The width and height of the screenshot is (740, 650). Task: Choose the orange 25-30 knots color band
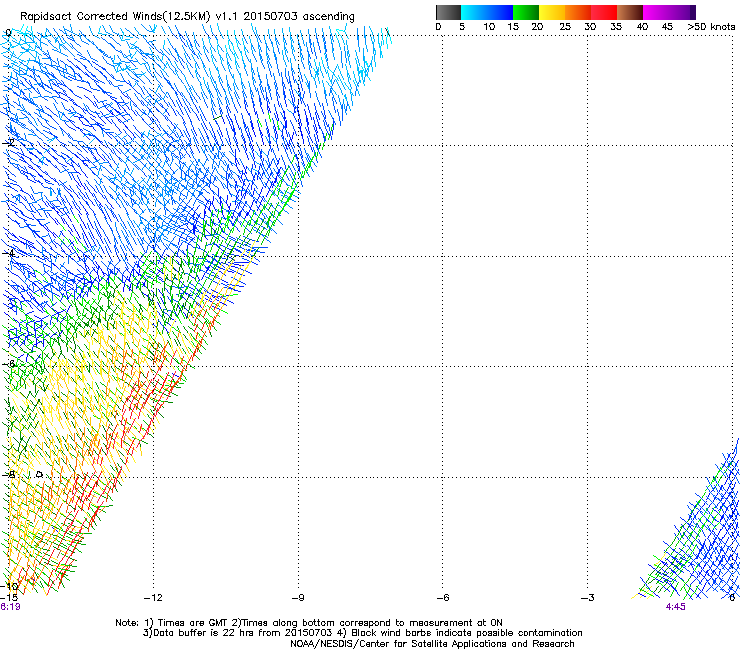(578, 12)
